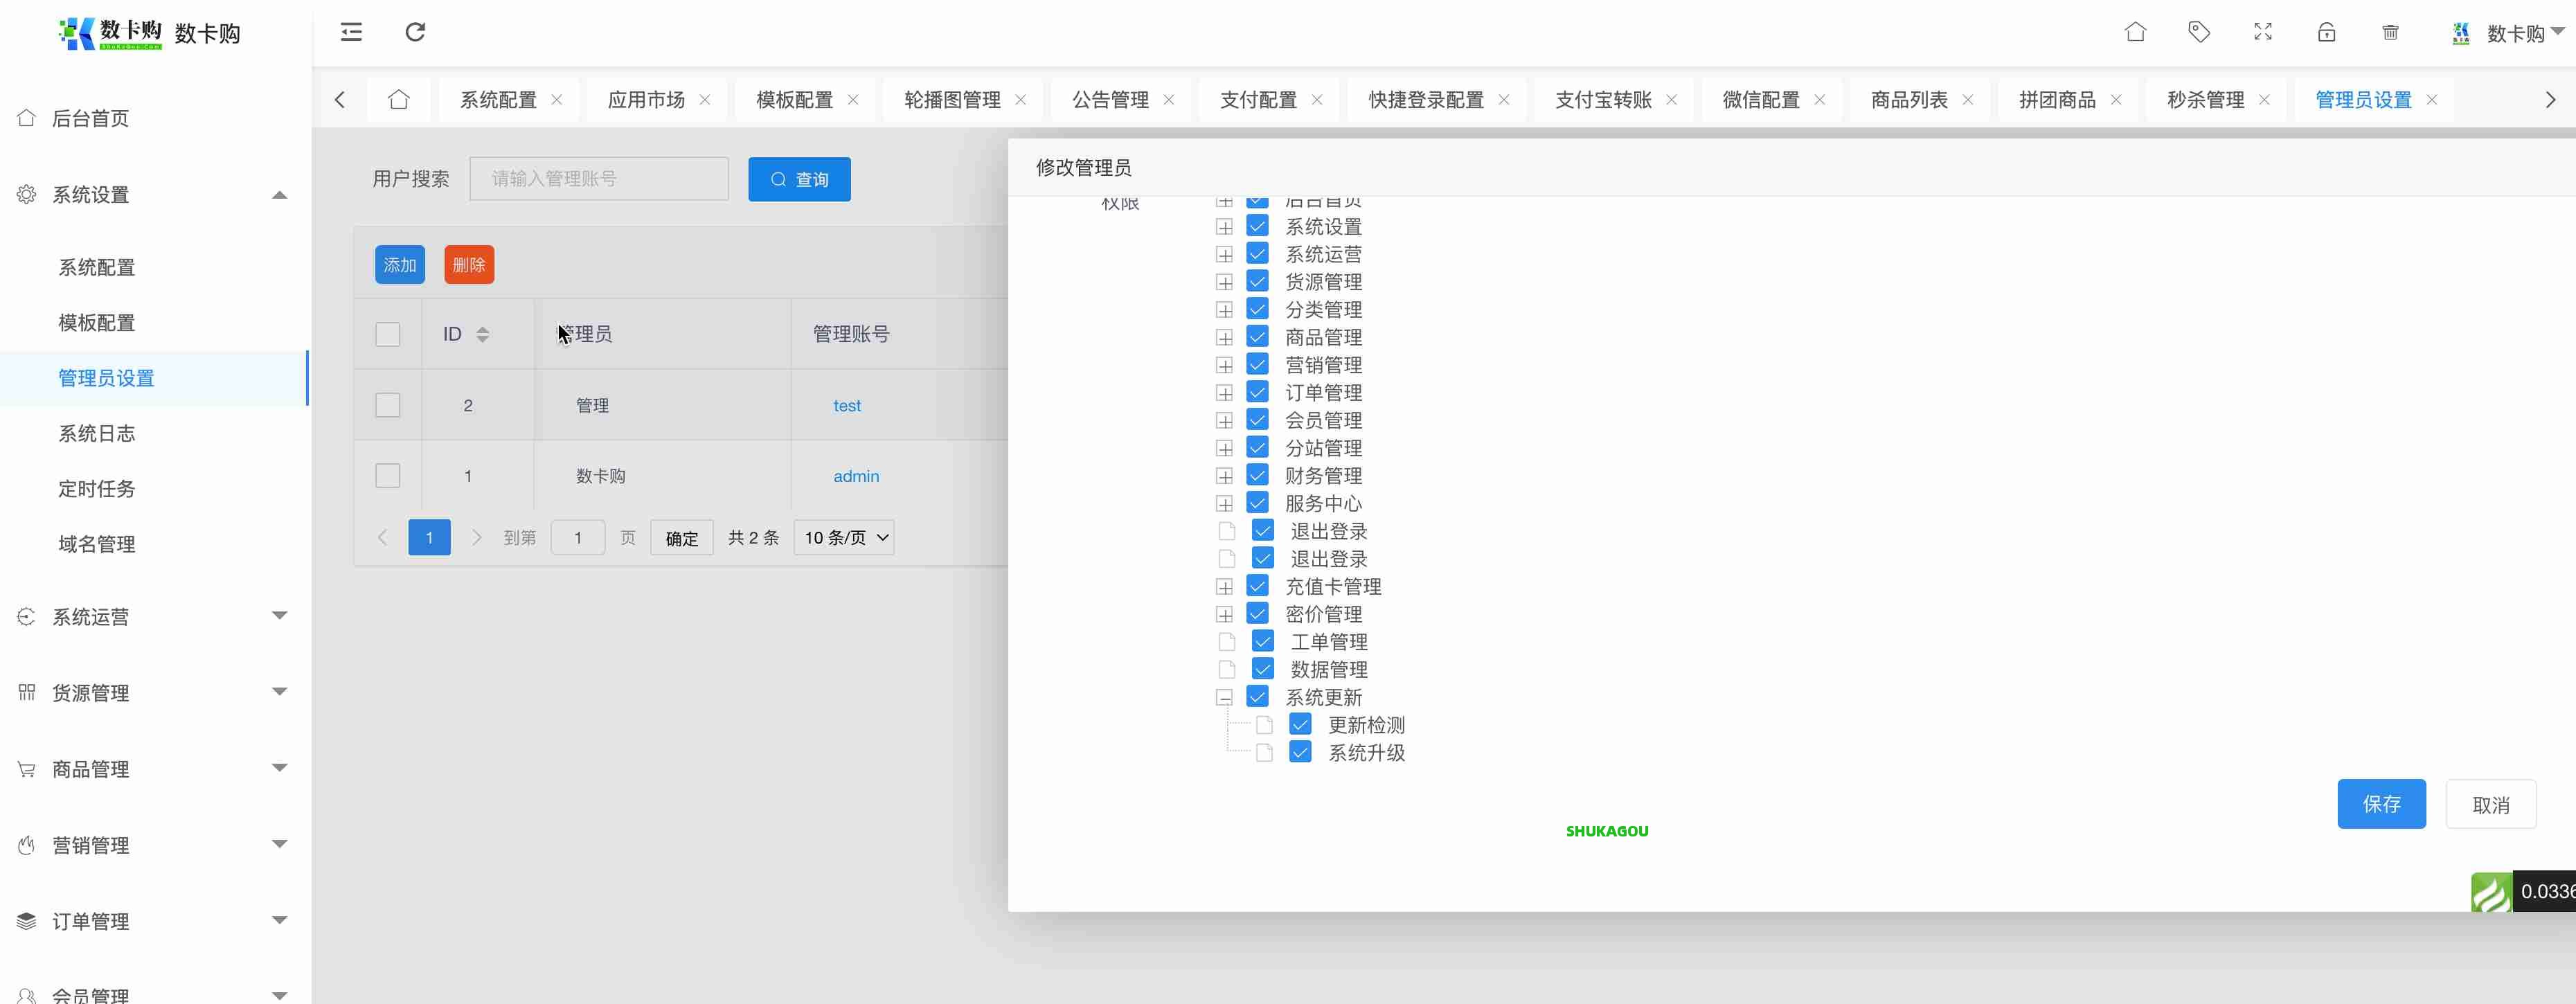Image resolution: width=2576 pixels, height=1004 pixels.
Task: Check the select-all checkbox in table header
Action: (388, 334)
